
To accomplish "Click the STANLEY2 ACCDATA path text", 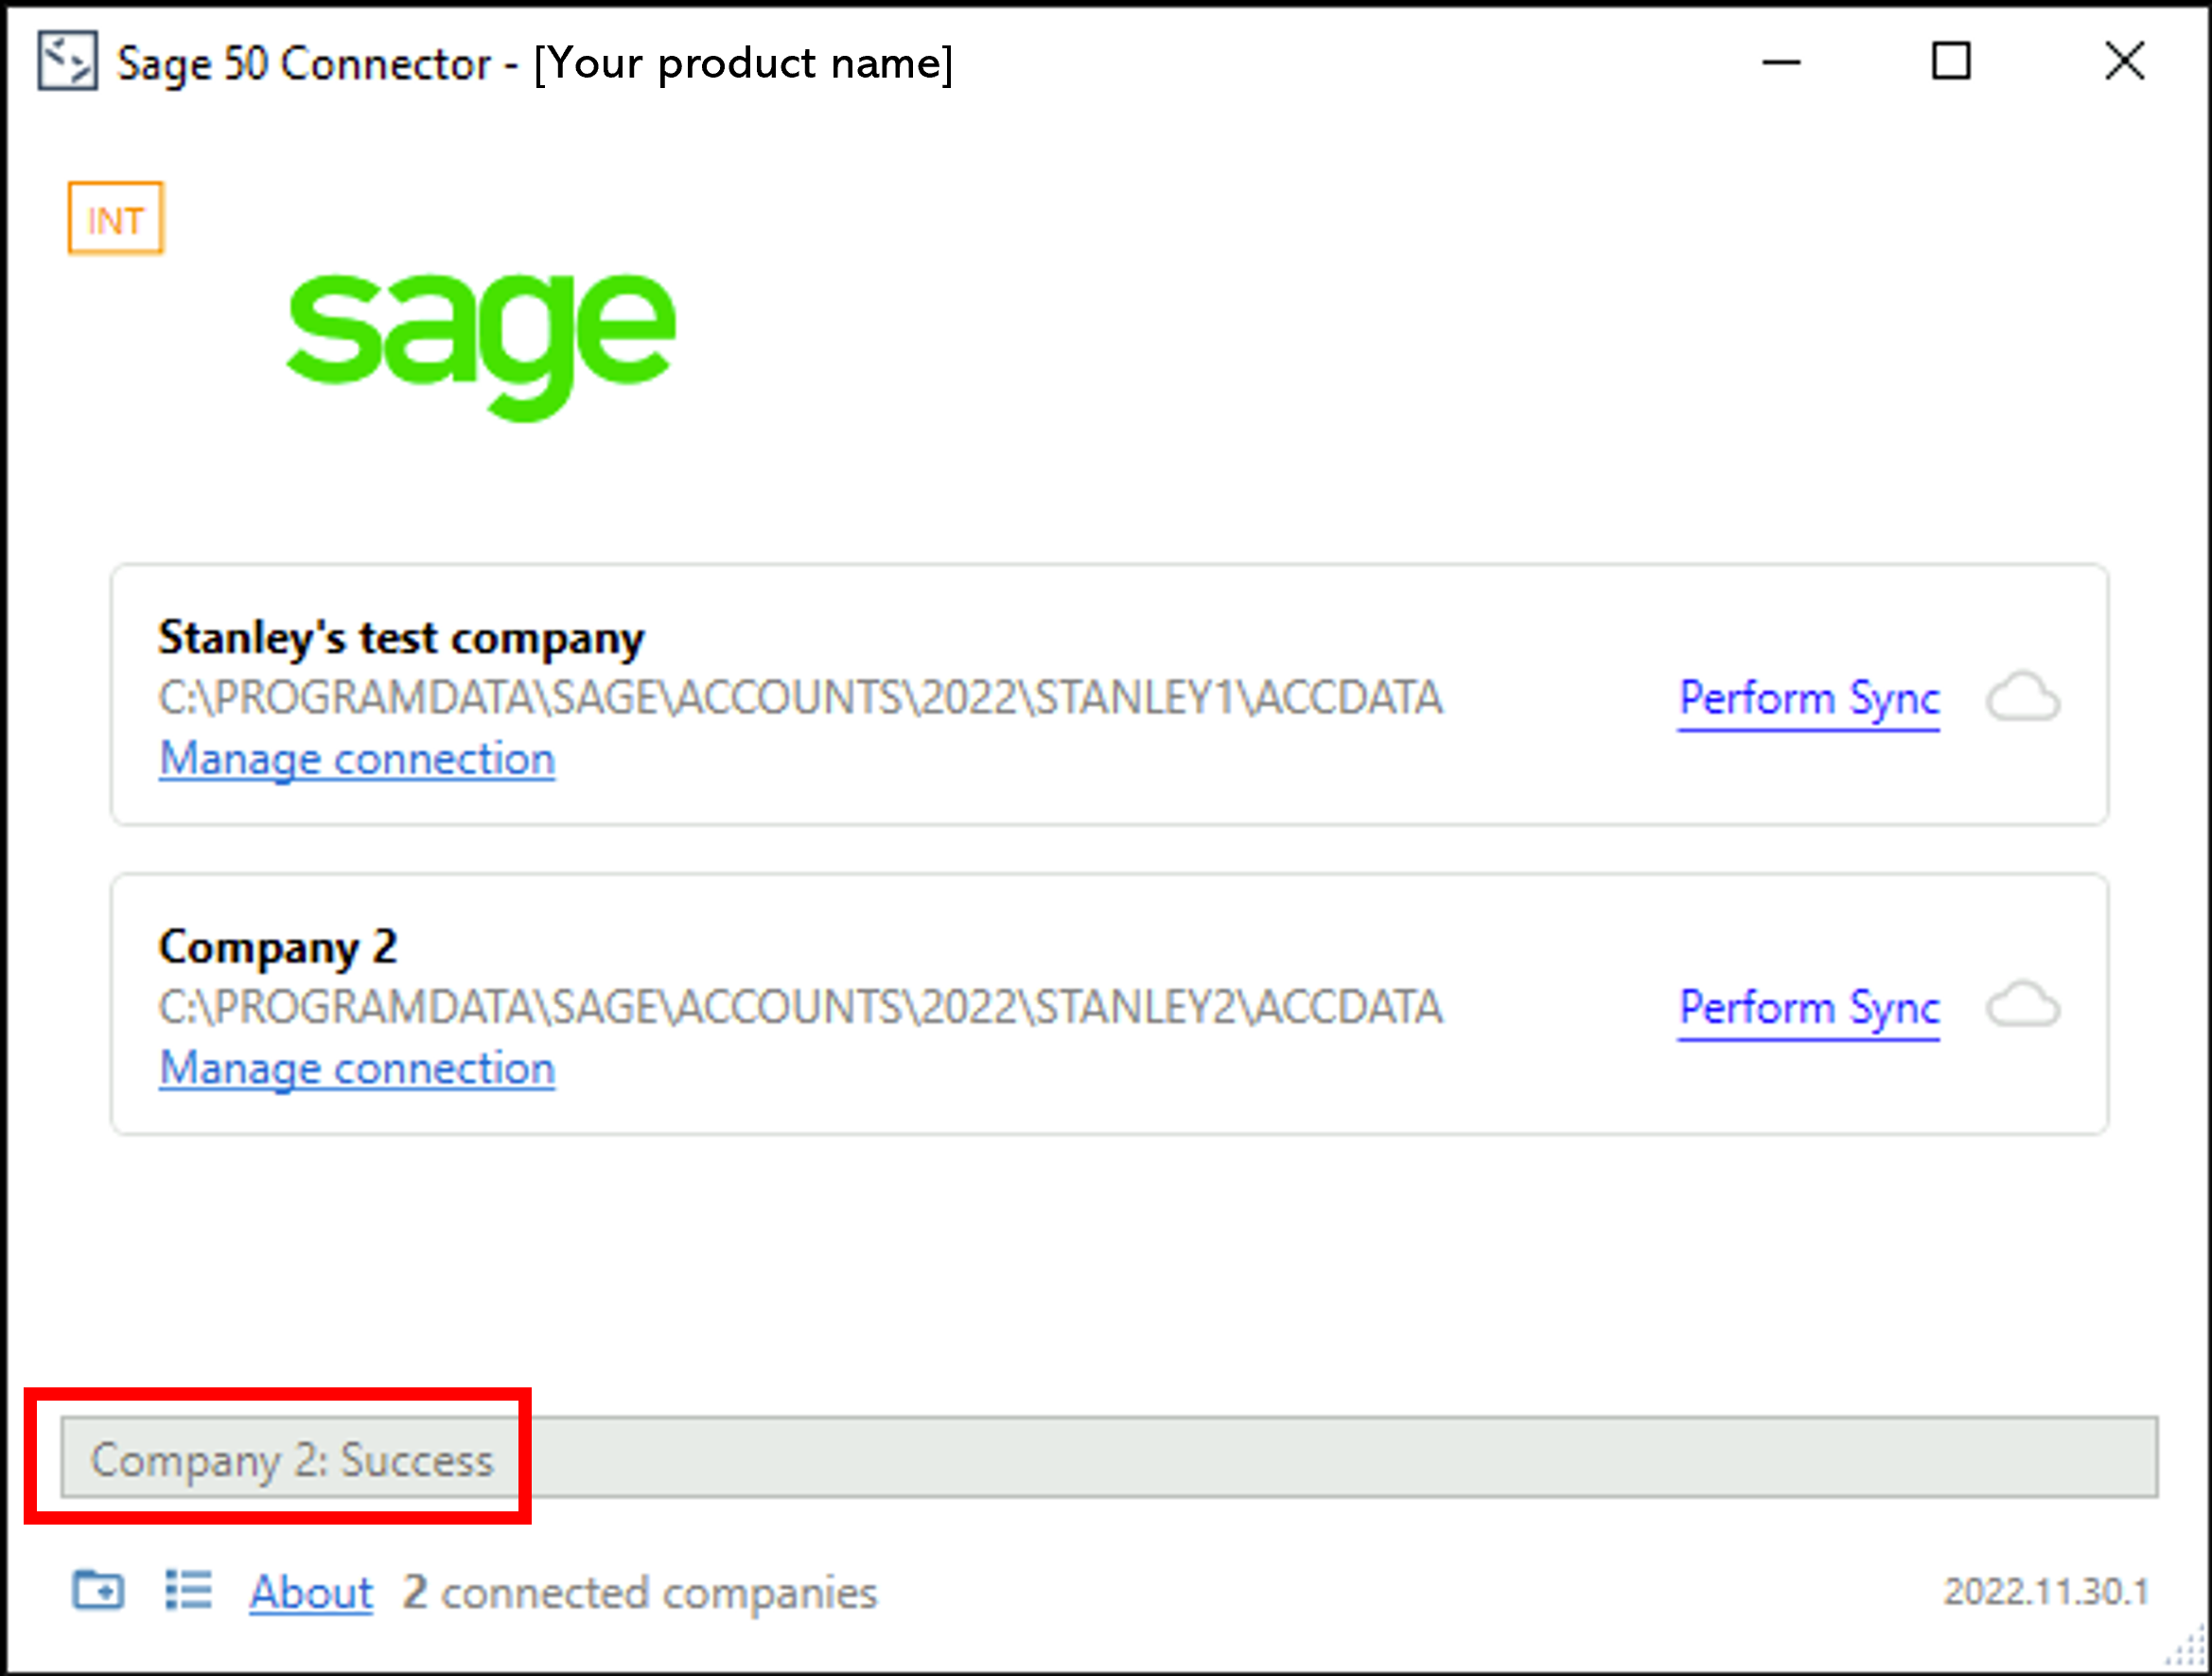I will coord(800,1007).
